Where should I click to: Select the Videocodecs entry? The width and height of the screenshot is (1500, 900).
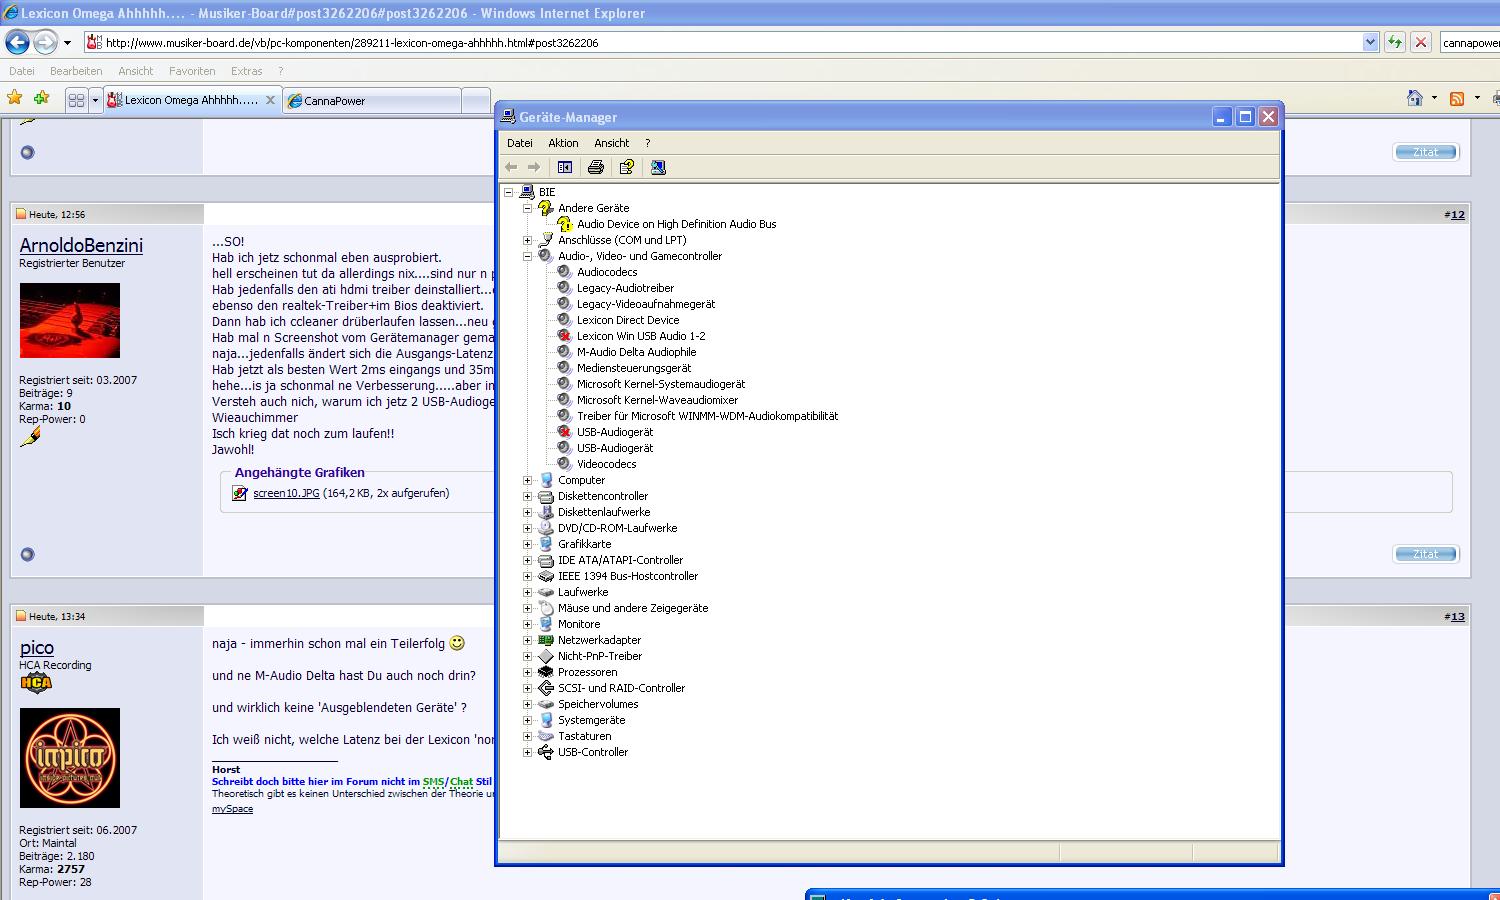click(x=606, y=464)
